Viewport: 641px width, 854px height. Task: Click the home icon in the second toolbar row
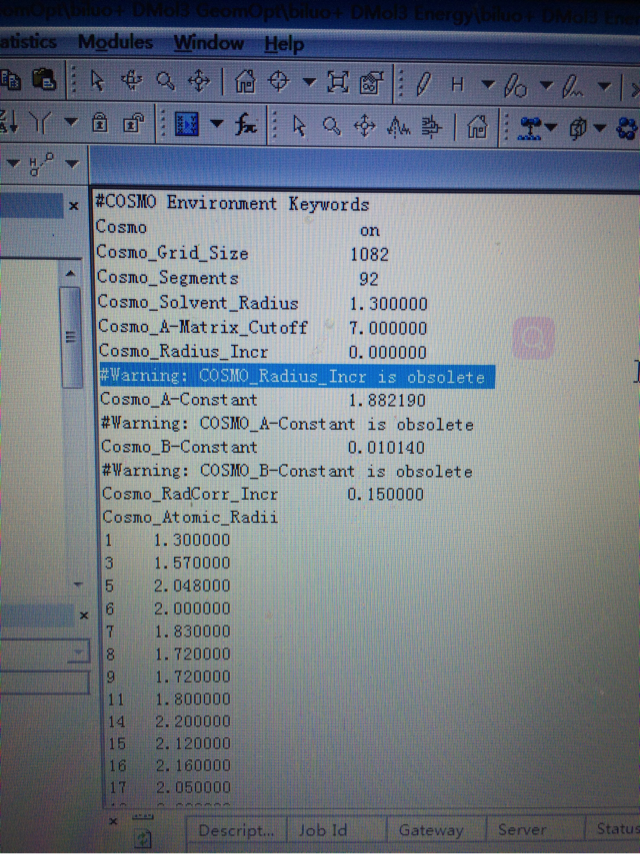pos(477,127)
